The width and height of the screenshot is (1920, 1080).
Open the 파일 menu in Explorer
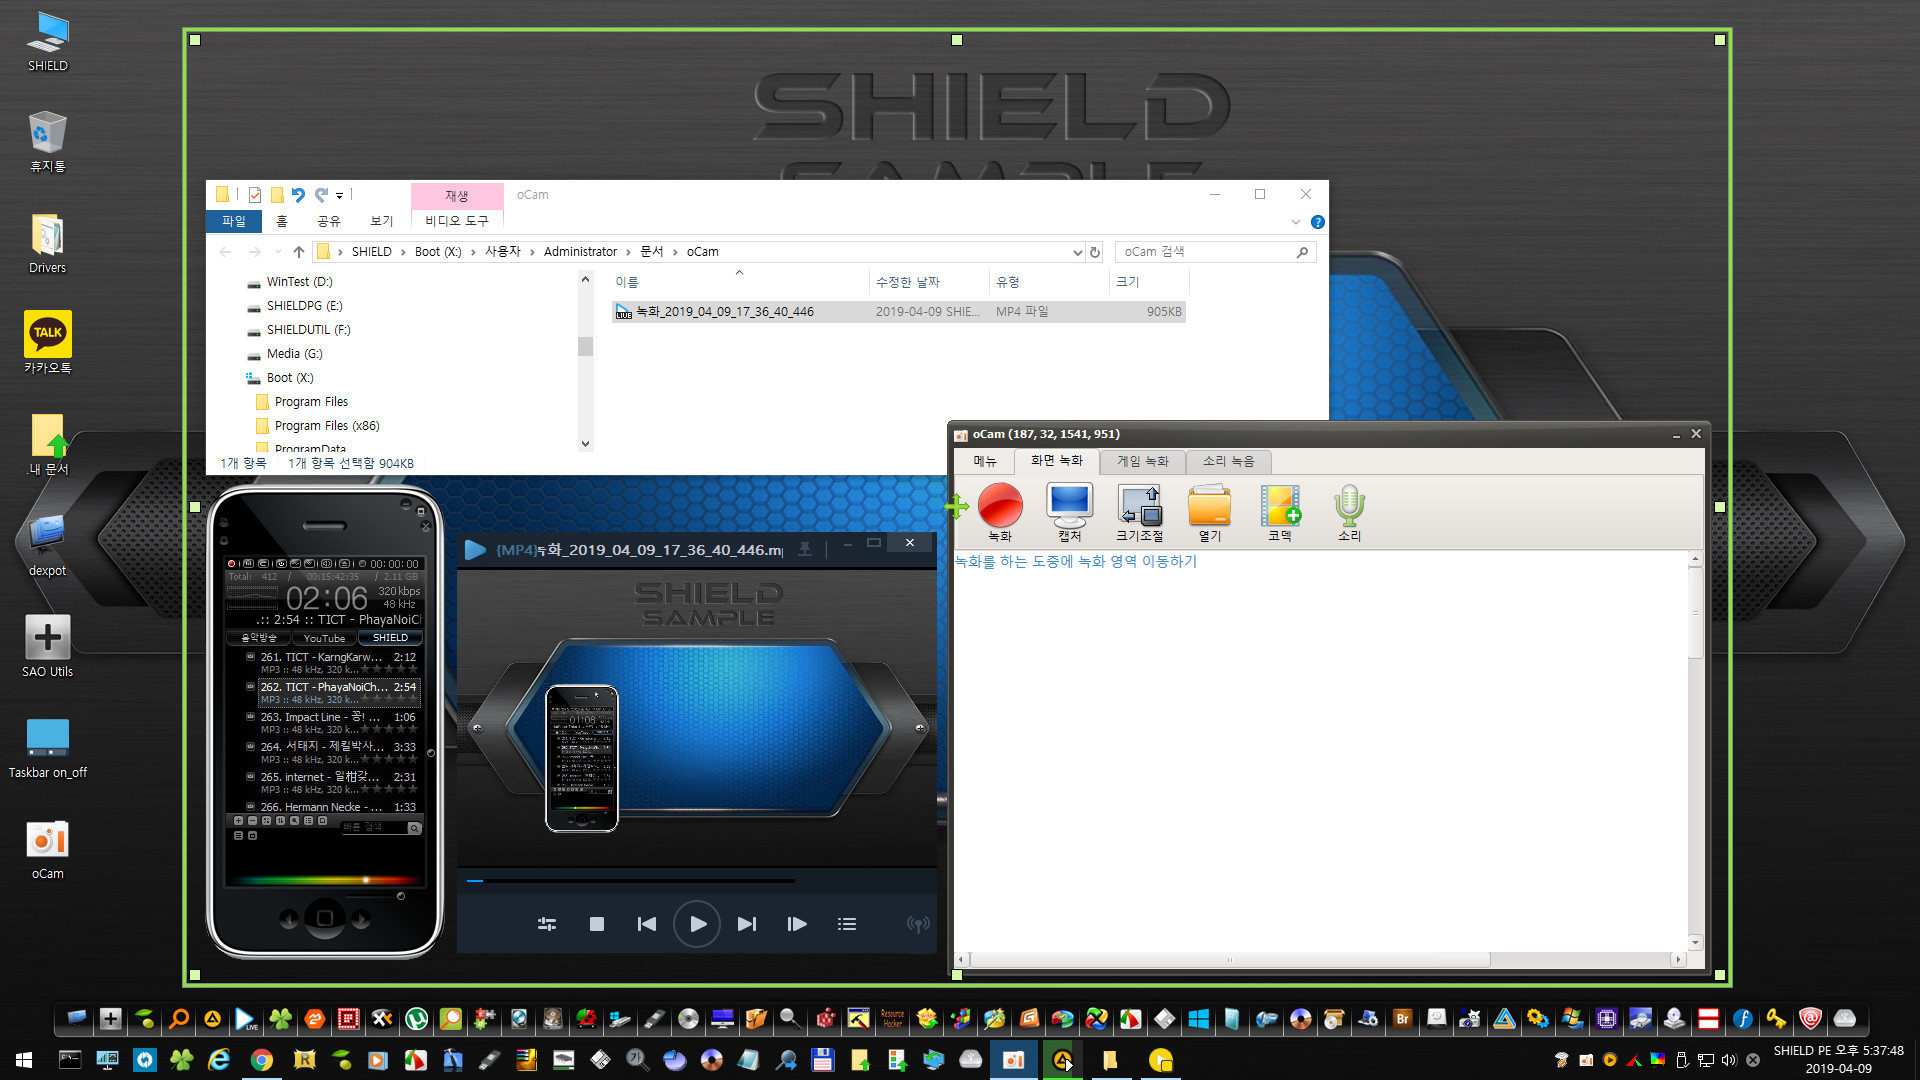coord(234,221)
